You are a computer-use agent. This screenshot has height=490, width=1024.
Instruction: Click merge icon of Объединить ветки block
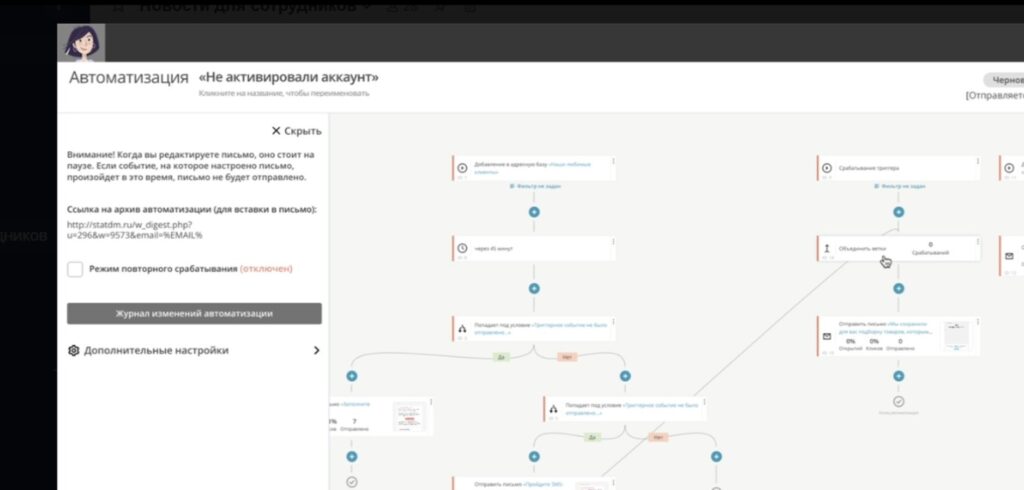pos(827,248)
